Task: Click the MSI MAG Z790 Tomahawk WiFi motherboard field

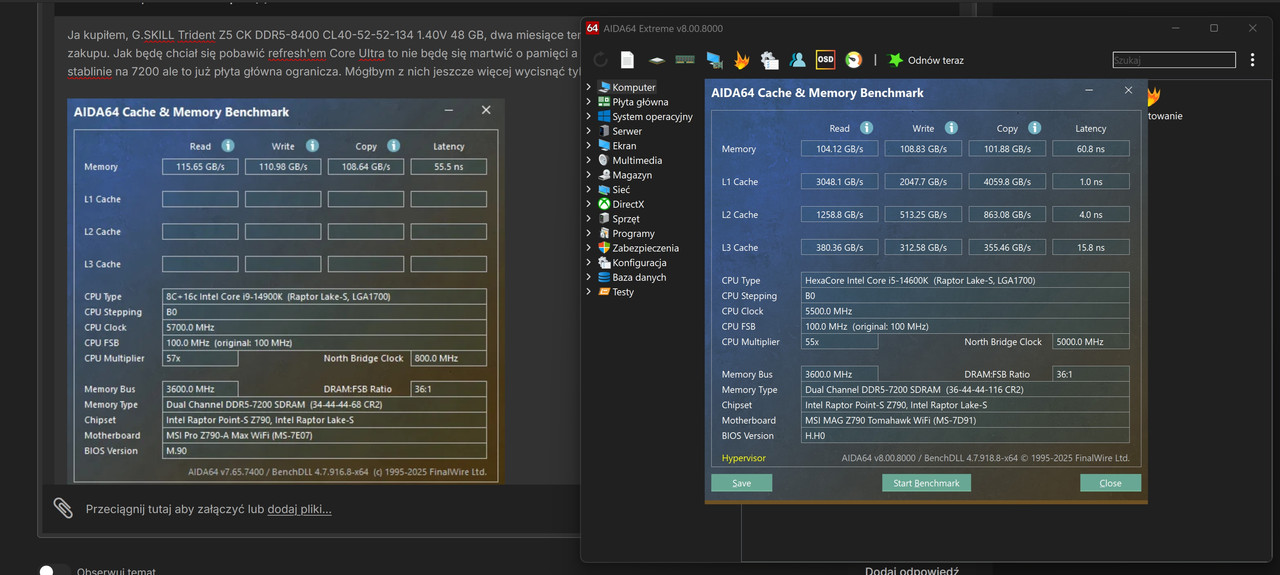Action: coord(965,421)
